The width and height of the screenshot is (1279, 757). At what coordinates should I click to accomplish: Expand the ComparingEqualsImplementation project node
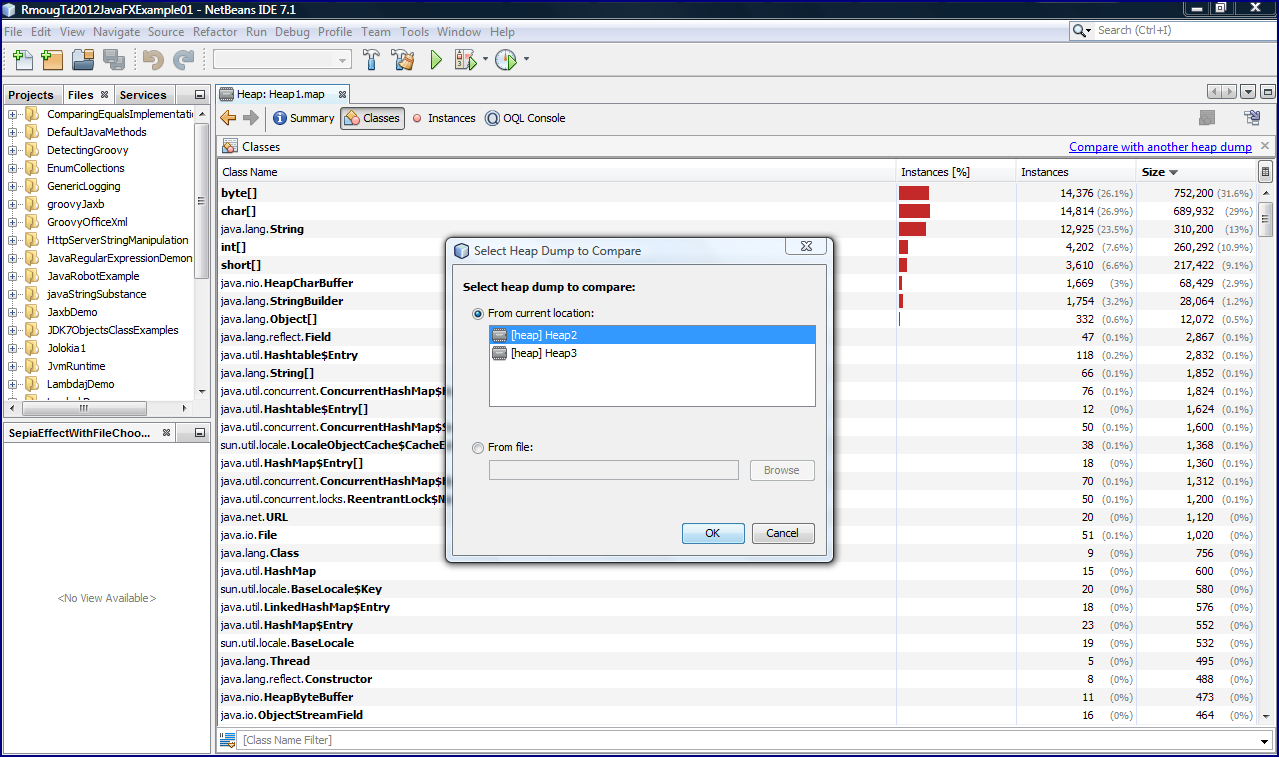coord(13,114)
